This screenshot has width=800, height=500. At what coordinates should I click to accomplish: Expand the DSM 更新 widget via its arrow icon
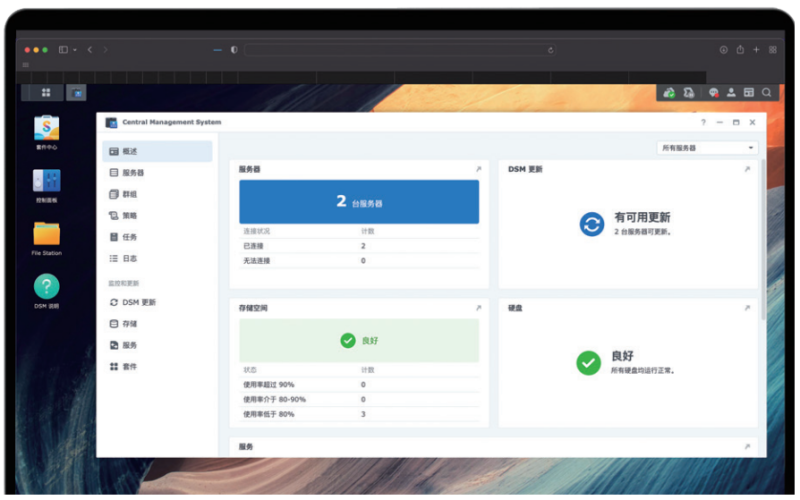[x=747, y=169]
